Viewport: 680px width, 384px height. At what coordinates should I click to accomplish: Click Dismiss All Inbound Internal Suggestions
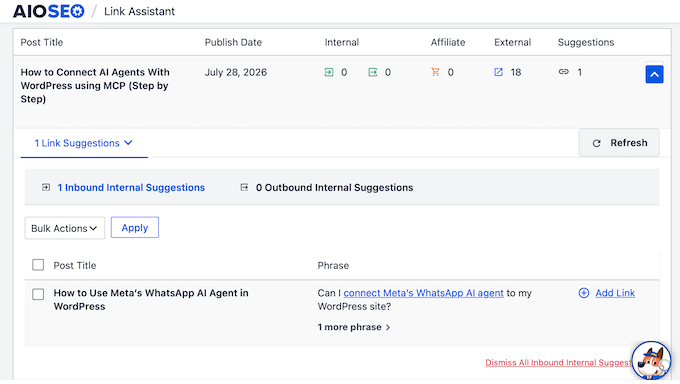tap(558, 363)
